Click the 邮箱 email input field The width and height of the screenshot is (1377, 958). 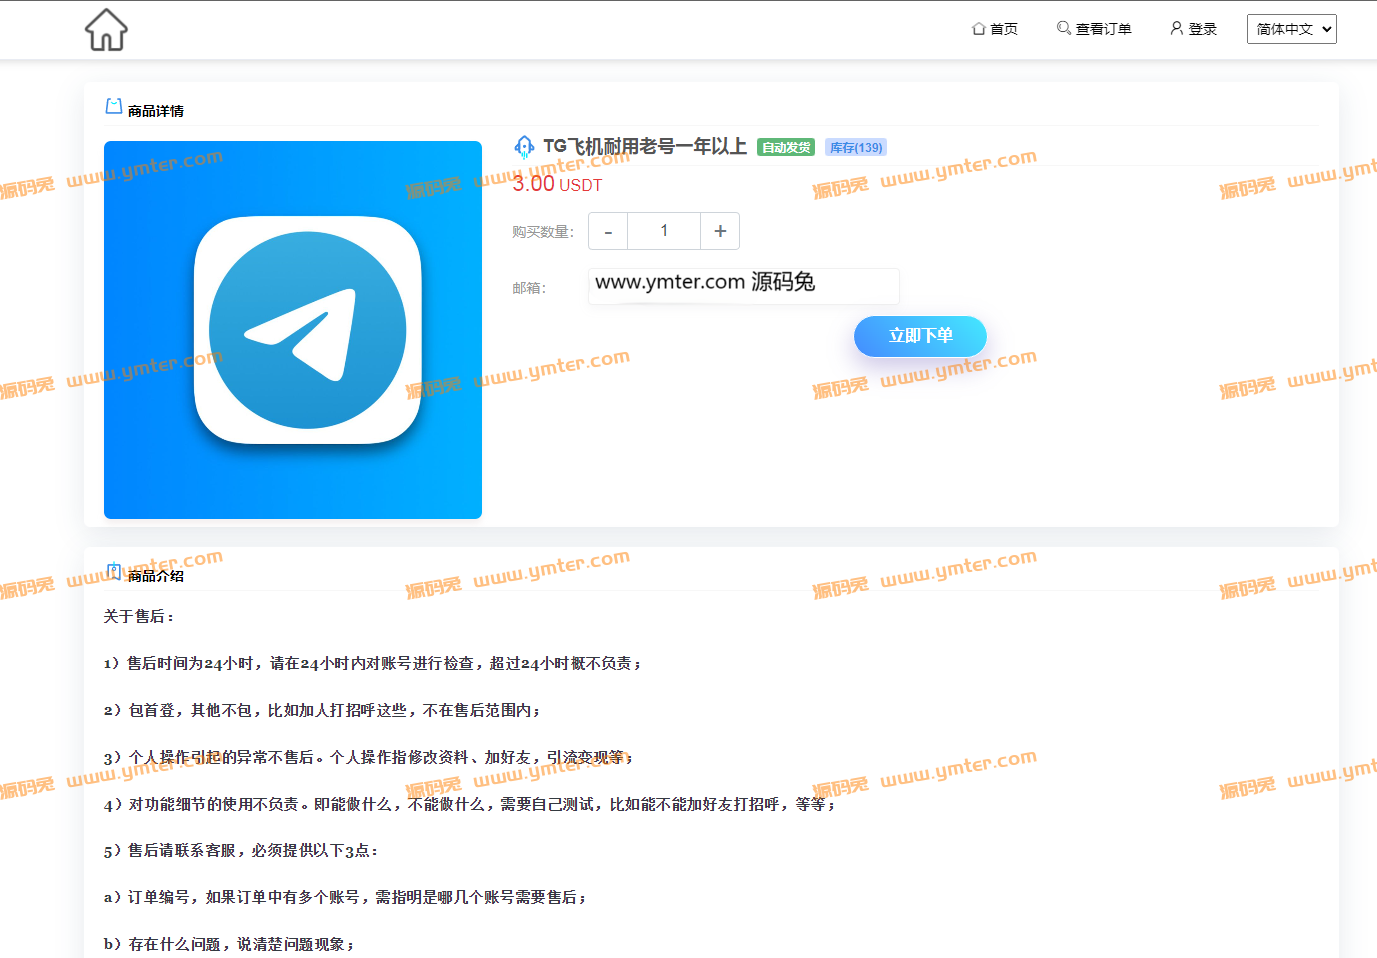[744, 286]
